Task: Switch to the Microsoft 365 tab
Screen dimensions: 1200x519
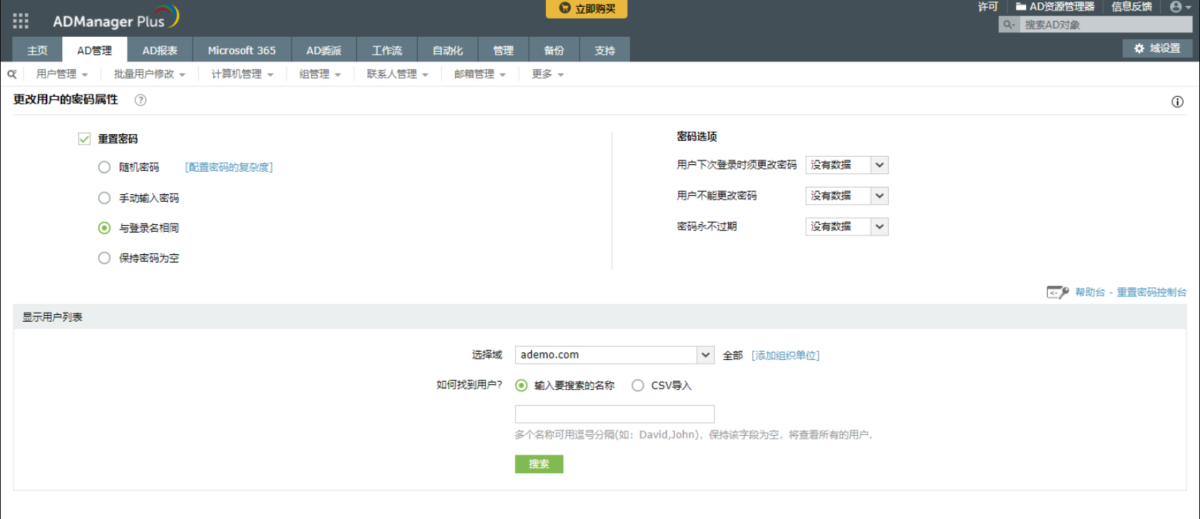Action: tap(242, 50)
